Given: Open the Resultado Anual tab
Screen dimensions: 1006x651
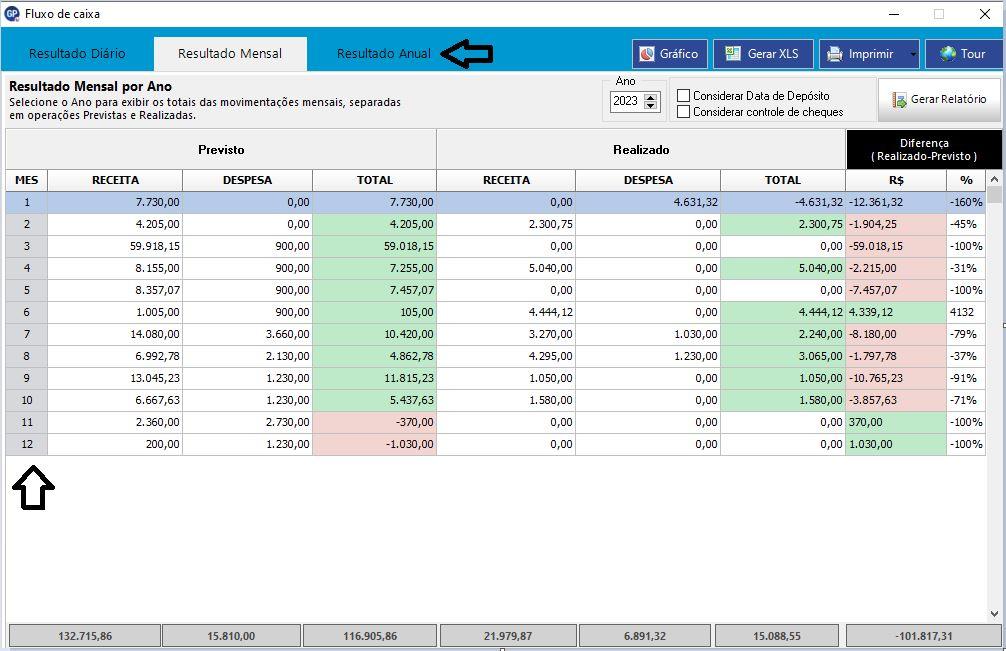Looking at the screenshot, I should (384, 54).
